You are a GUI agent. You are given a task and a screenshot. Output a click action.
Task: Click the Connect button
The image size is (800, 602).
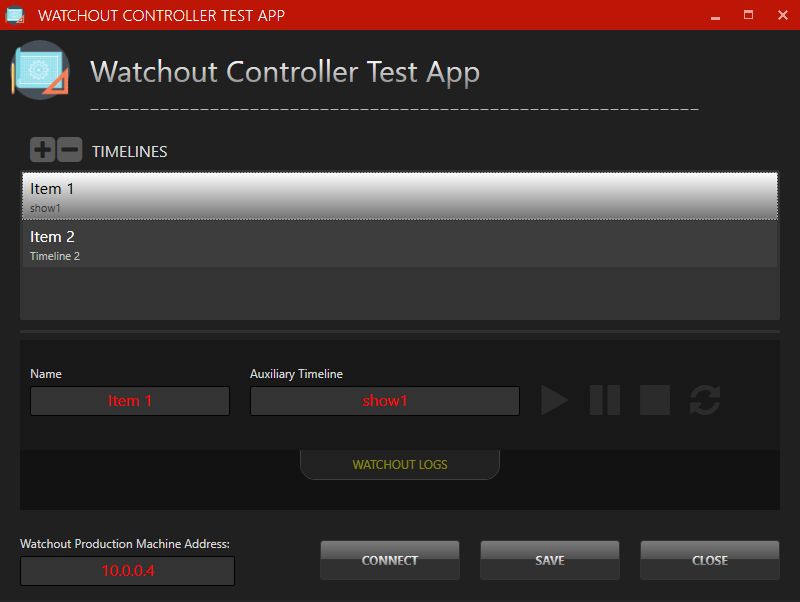(390, 560)
